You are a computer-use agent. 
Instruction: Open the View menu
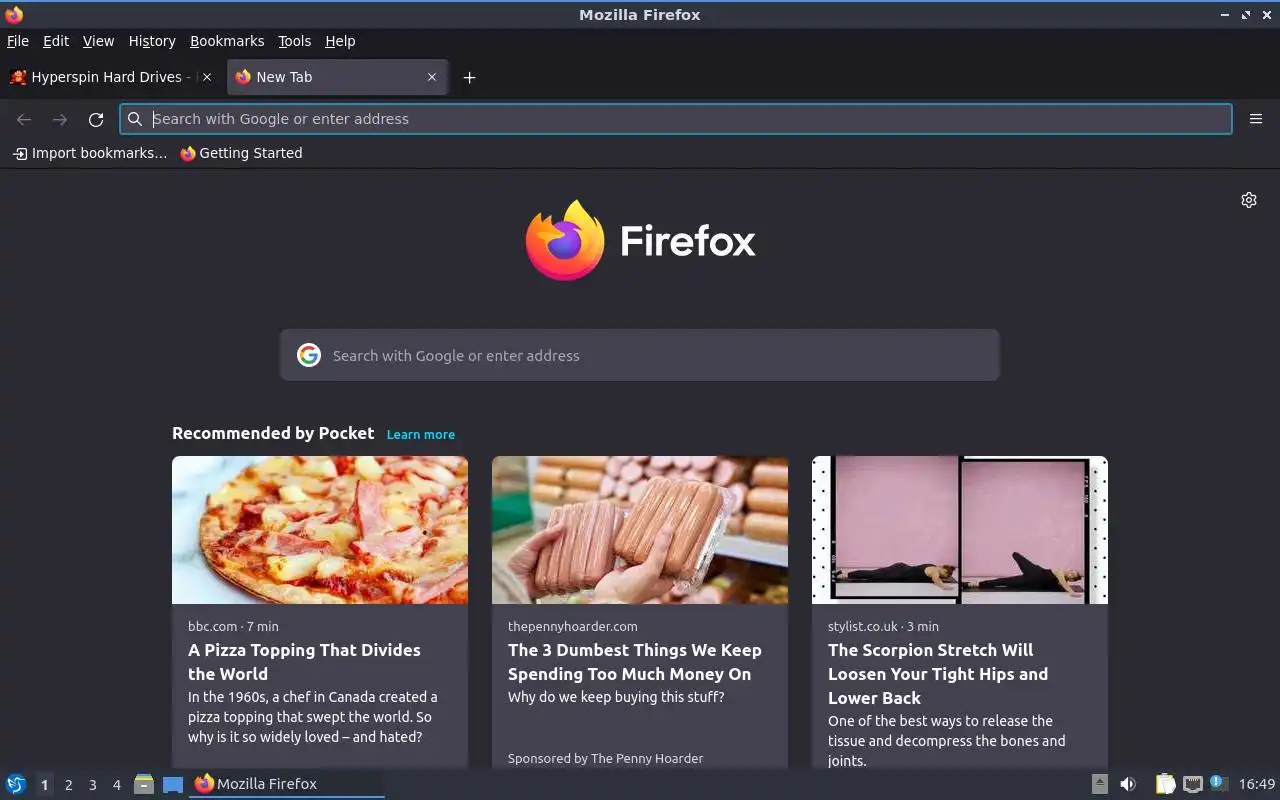coord(98,41)
